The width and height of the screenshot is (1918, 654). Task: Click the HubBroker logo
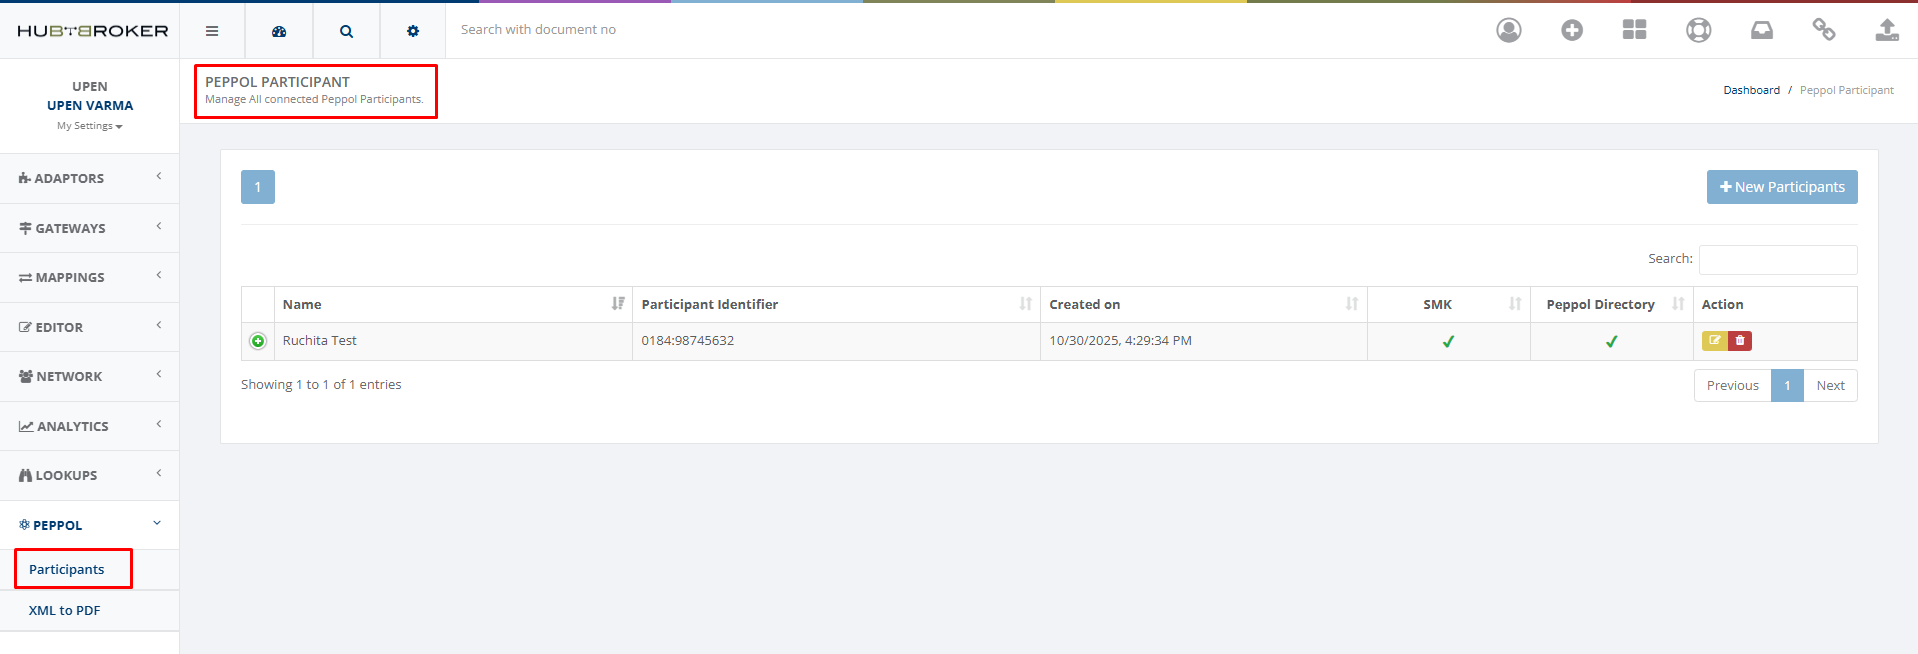point(92,31)
